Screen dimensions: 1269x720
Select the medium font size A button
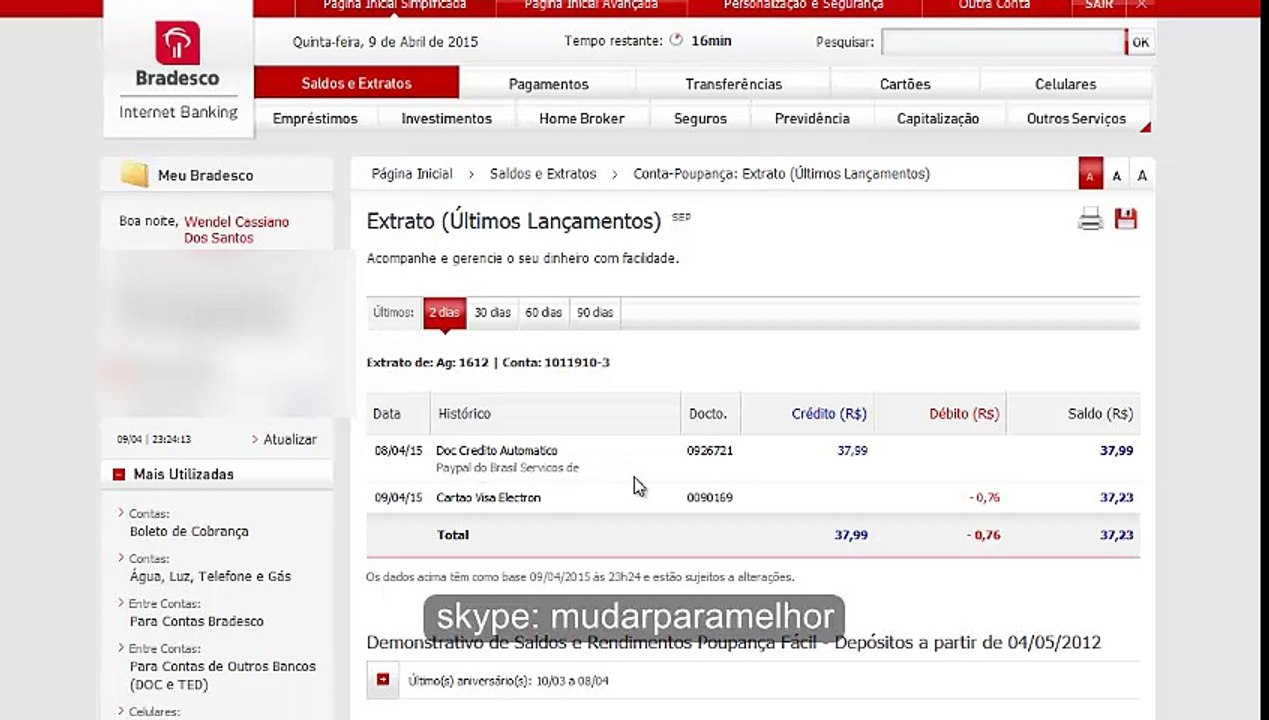pos(1116,176)
